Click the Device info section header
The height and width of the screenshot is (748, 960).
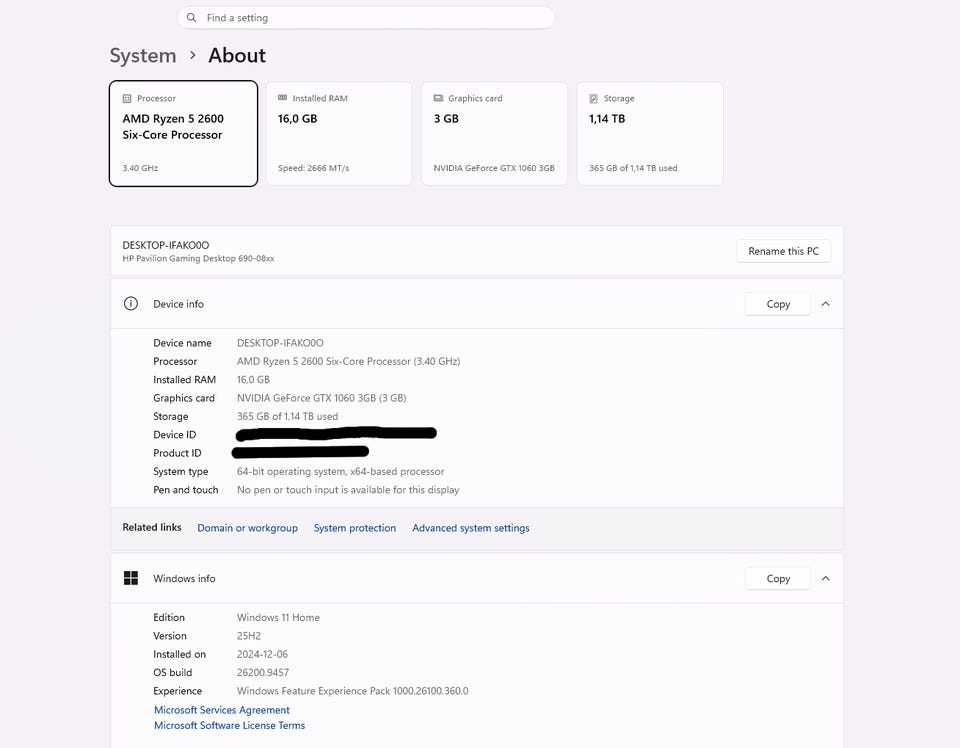pos(476,304)
